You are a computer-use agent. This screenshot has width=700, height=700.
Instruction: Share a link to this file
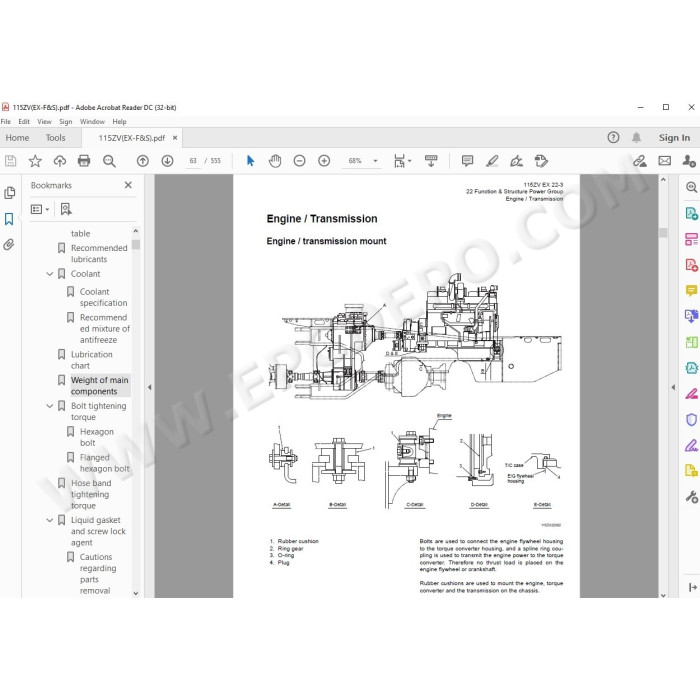(x=640, y=161)
